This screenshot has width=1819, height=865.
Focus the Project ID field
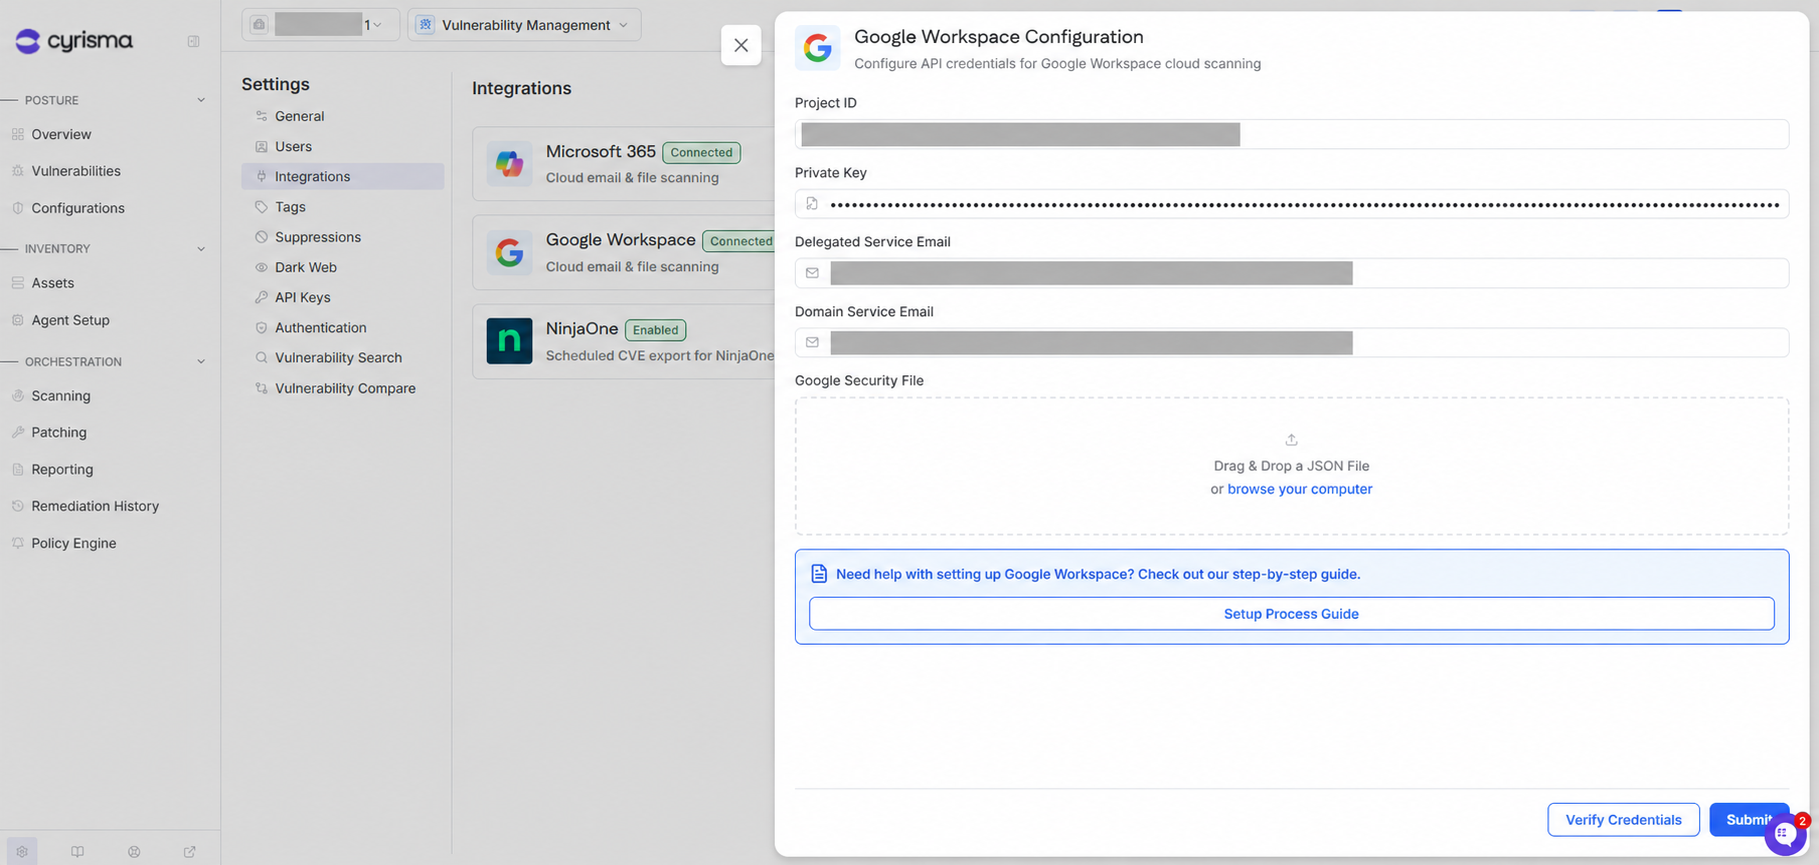(1291, 134)
